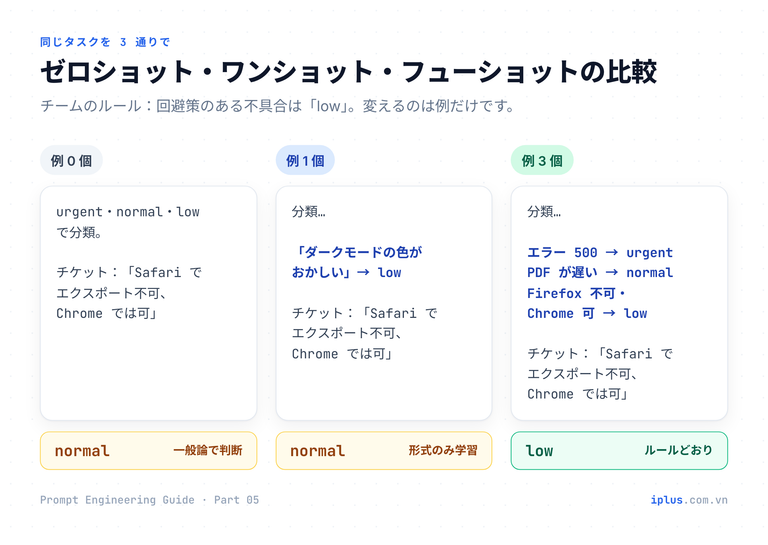
Task: Click the ルールどおり caption
Action: (x=678, y=450)
